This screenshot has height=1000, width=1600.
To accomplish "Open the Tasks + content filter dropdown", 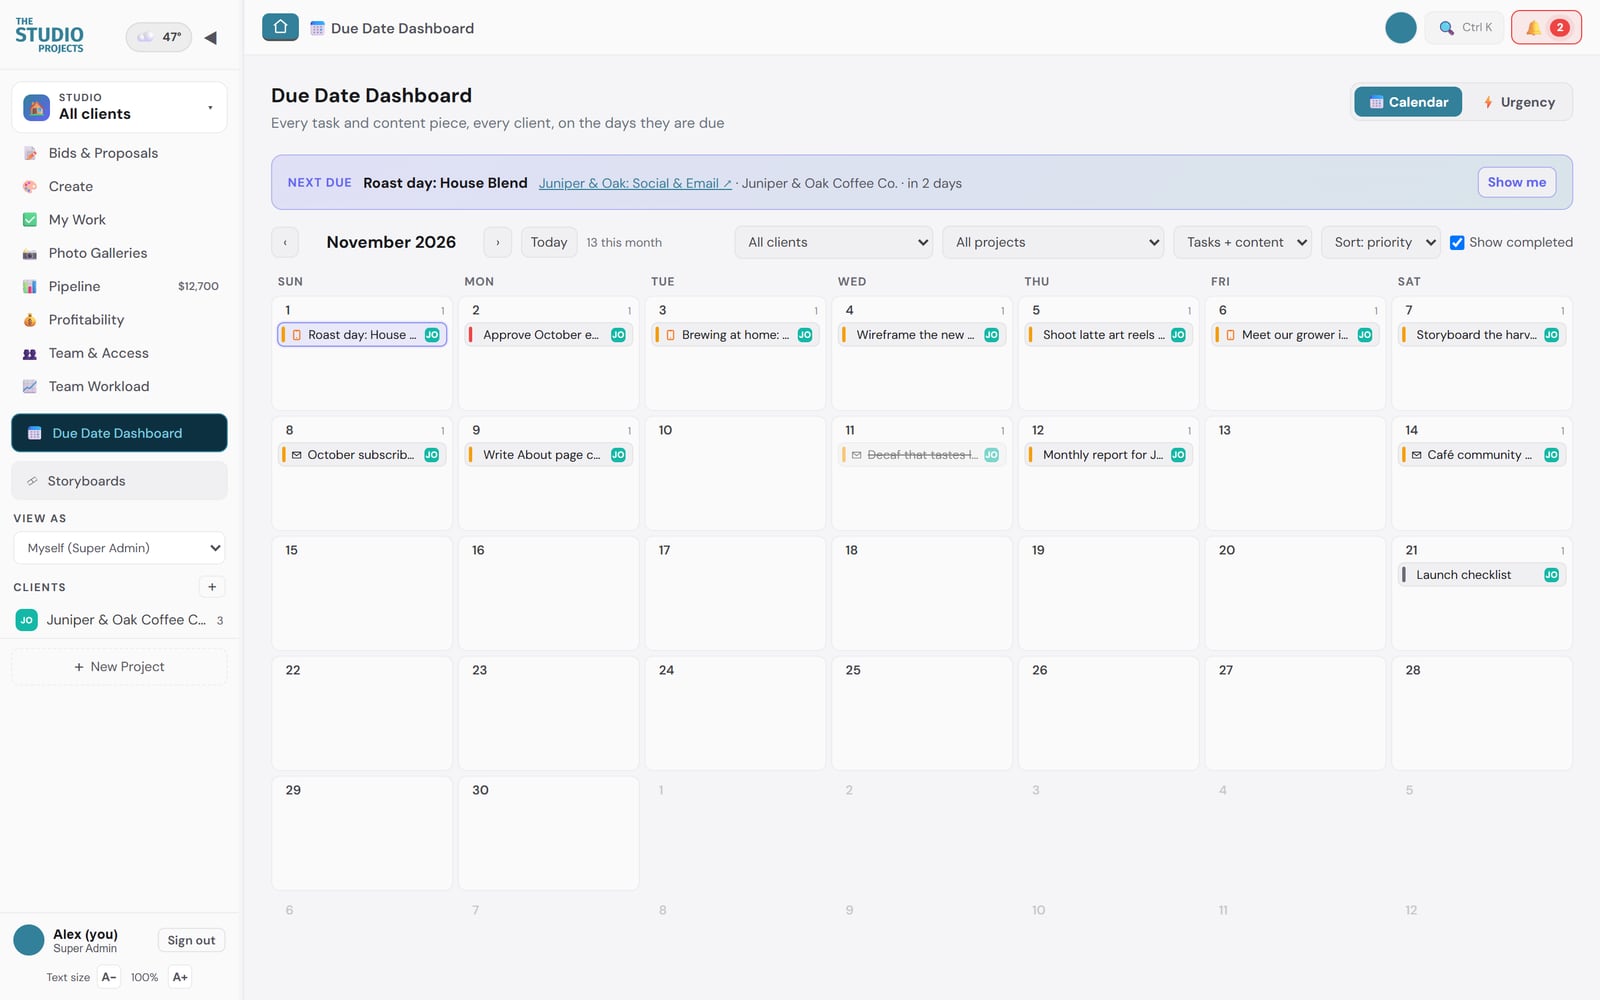I will click(1242, 242).
